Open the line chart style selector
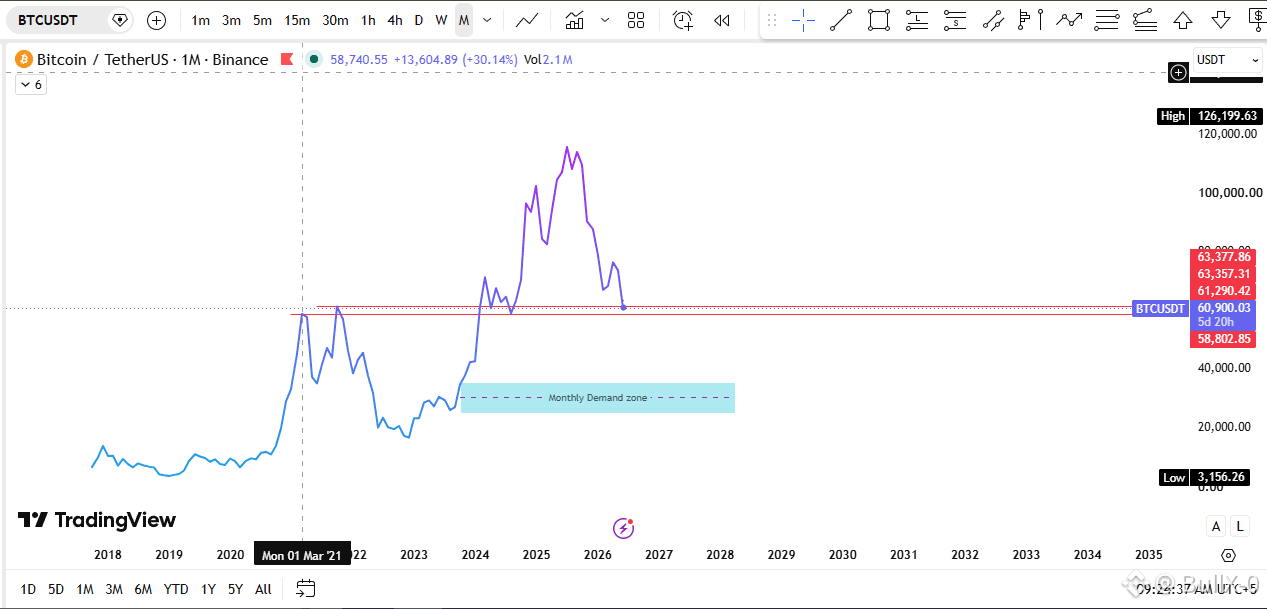The height and width of the screenshot is (609, 1267). click(x=526, y=20)
